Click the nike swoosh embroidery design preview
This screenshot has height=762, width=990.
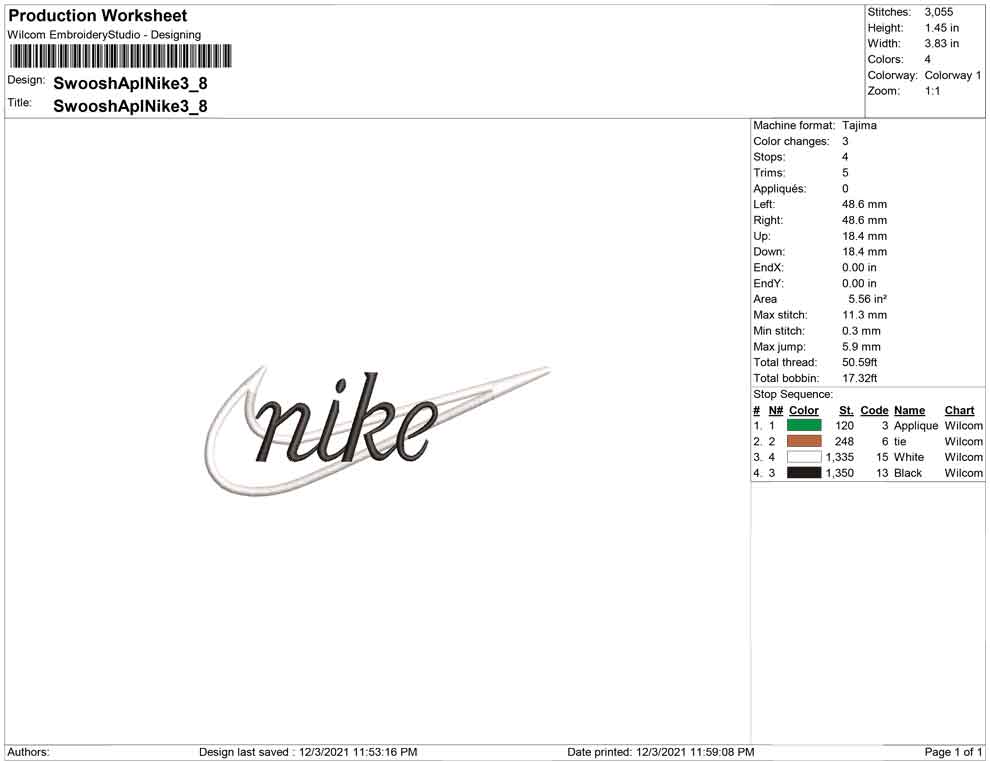click(378, 431)
